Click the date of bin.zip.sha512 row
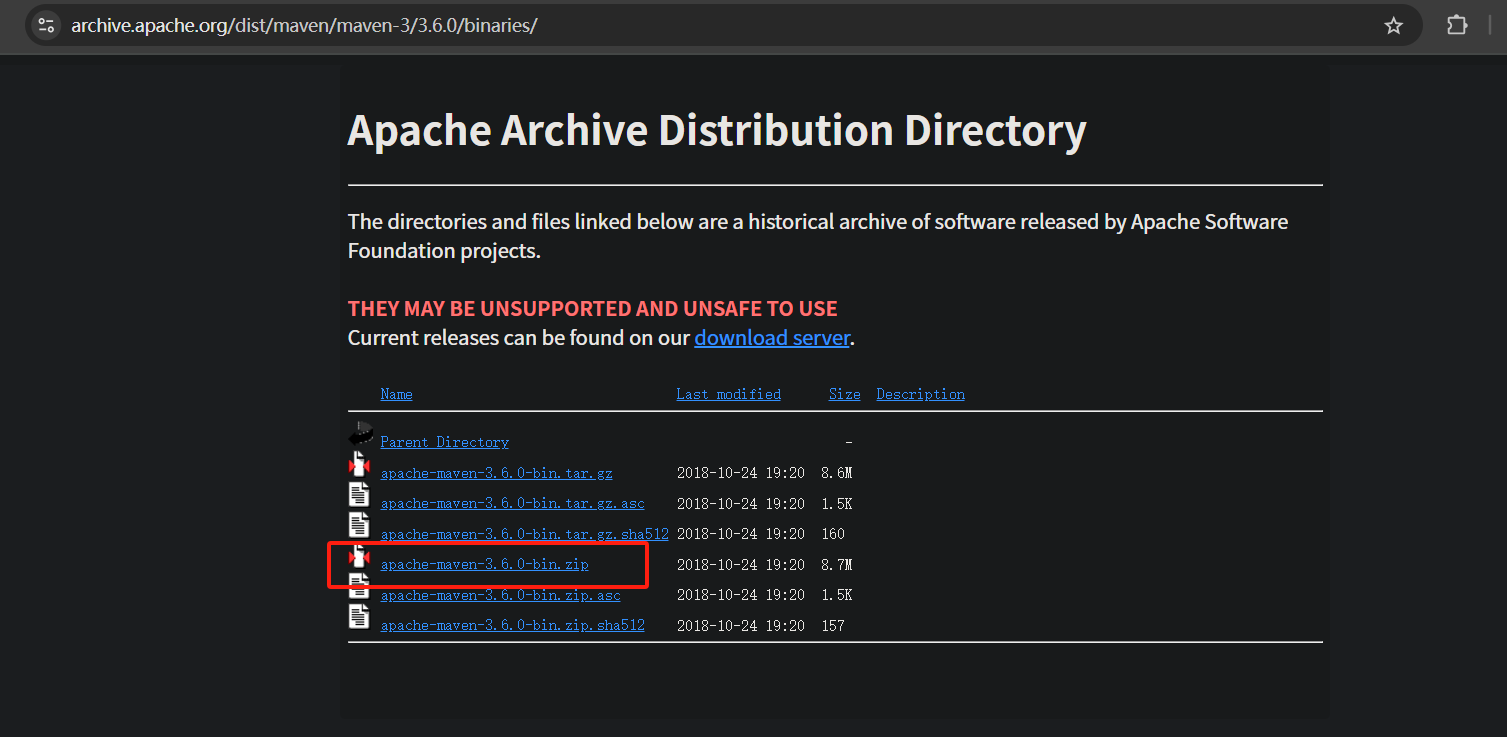Screen dimensions: 1507x737 pos(740,626)
